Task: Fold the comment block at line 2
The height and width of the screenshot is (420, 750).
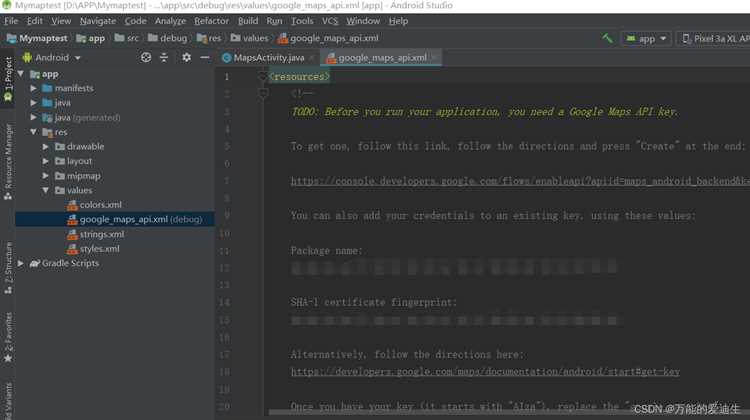Action: 263,94
